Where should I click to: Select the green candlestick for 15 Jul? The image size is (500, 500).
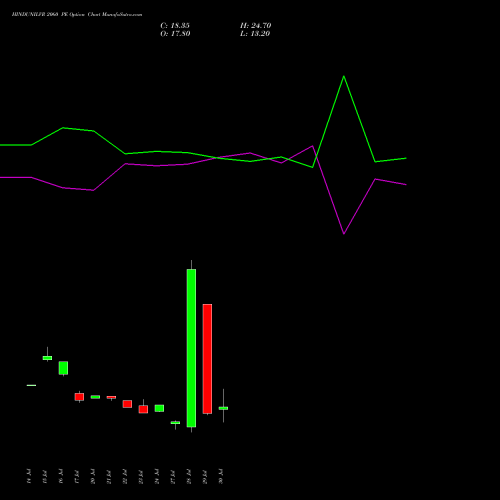(47, 358)
